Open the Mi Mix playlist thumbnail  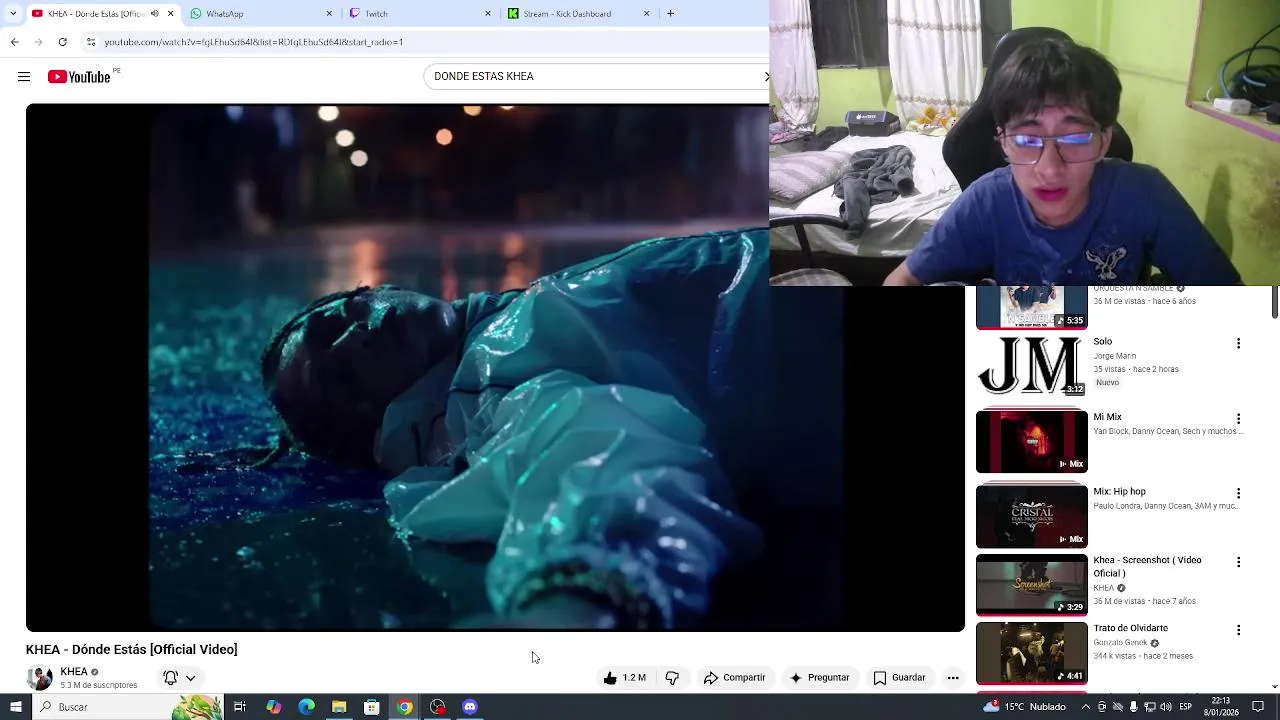[1031, 441]
